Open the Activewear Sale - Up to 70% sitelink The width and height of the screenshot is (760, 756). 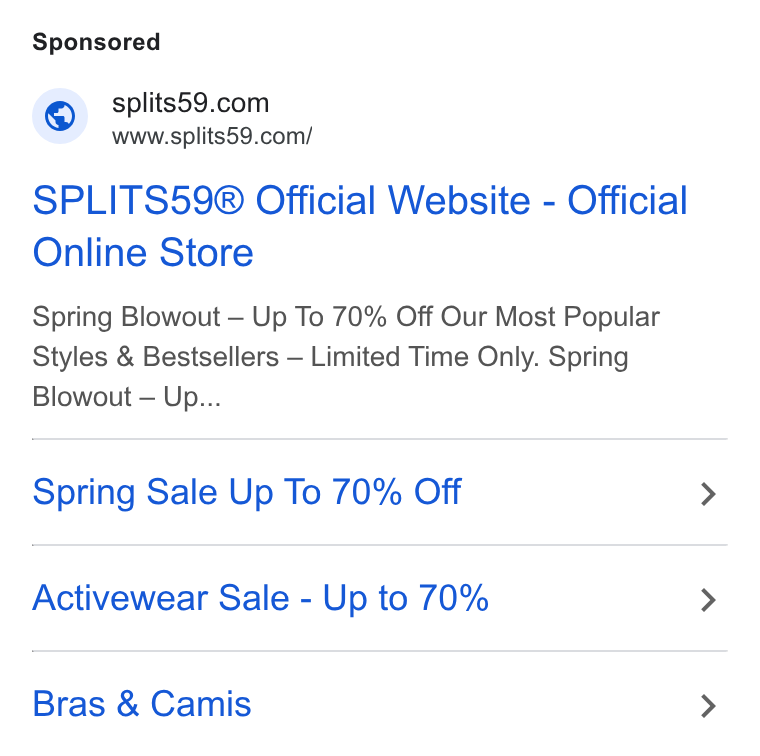pos(260,598)
